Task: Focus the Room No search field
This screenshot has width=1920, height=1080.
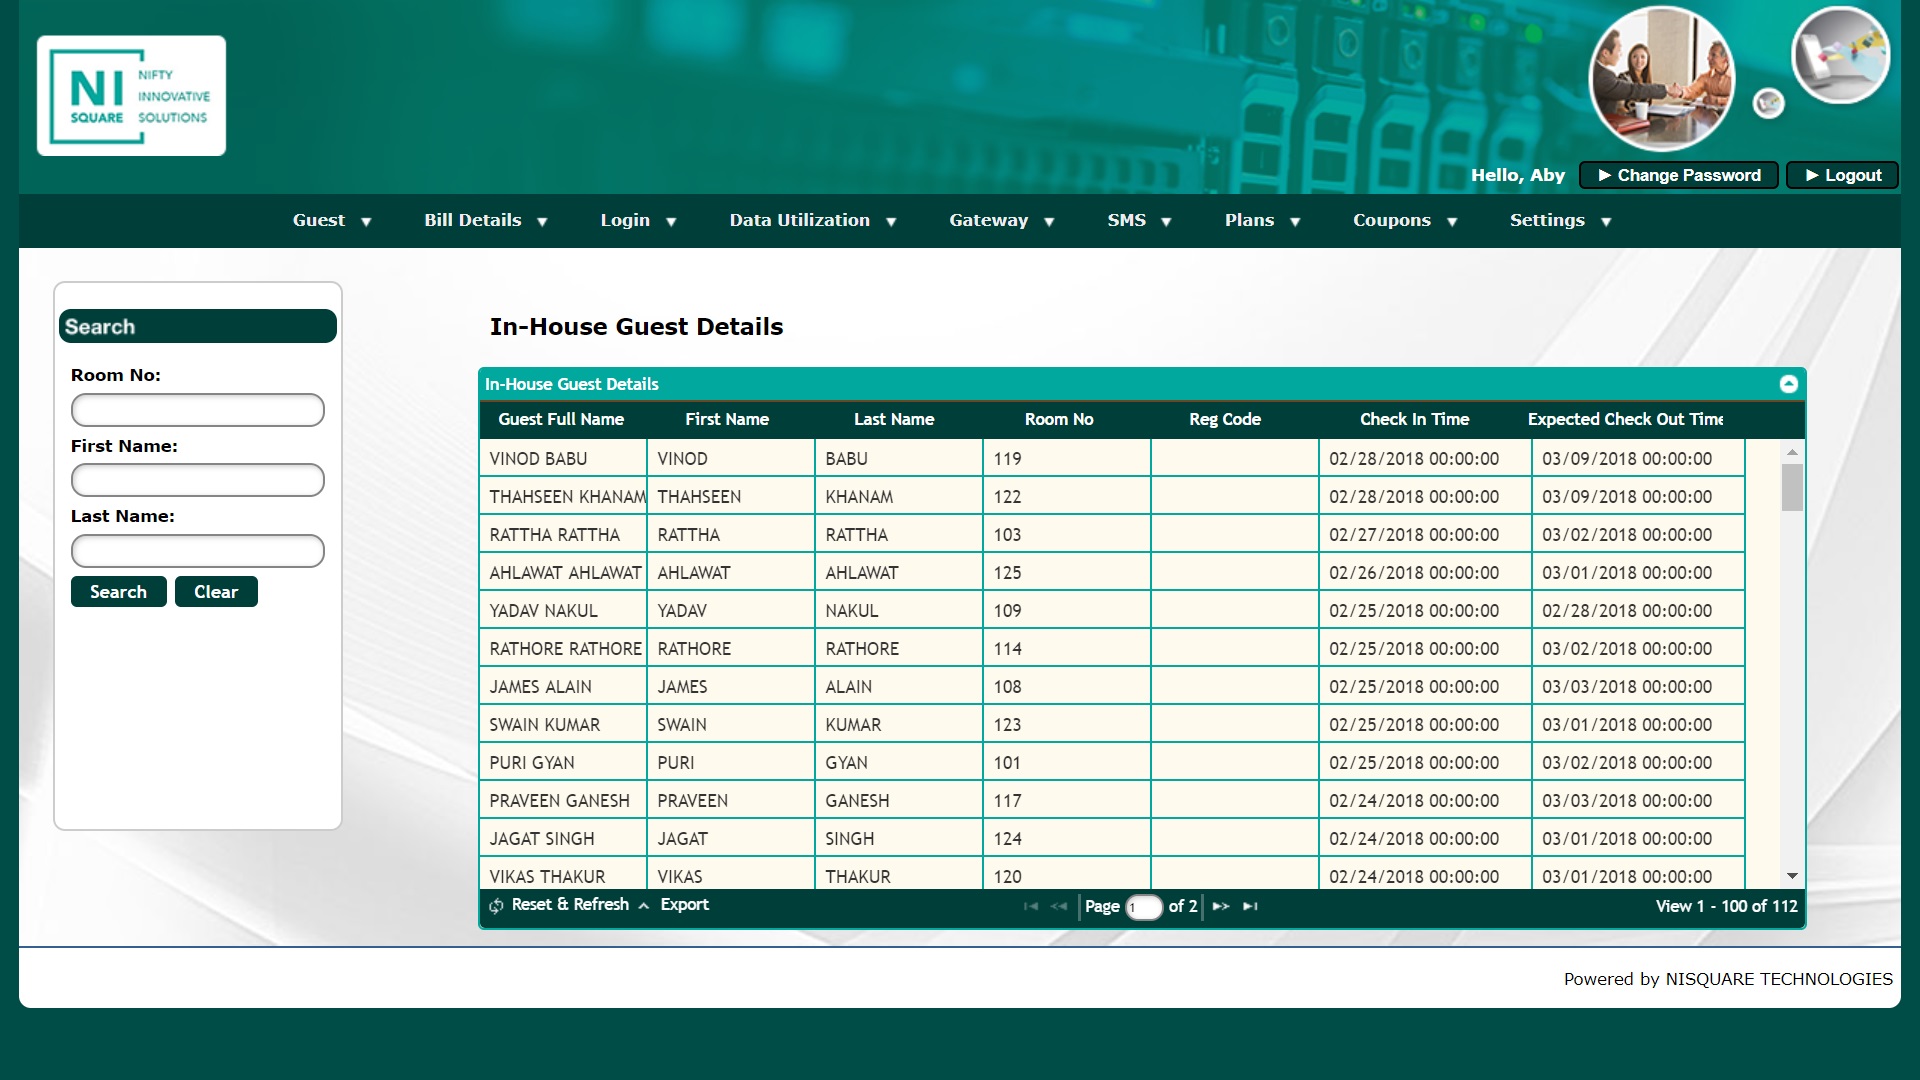Action: (198, 410)
